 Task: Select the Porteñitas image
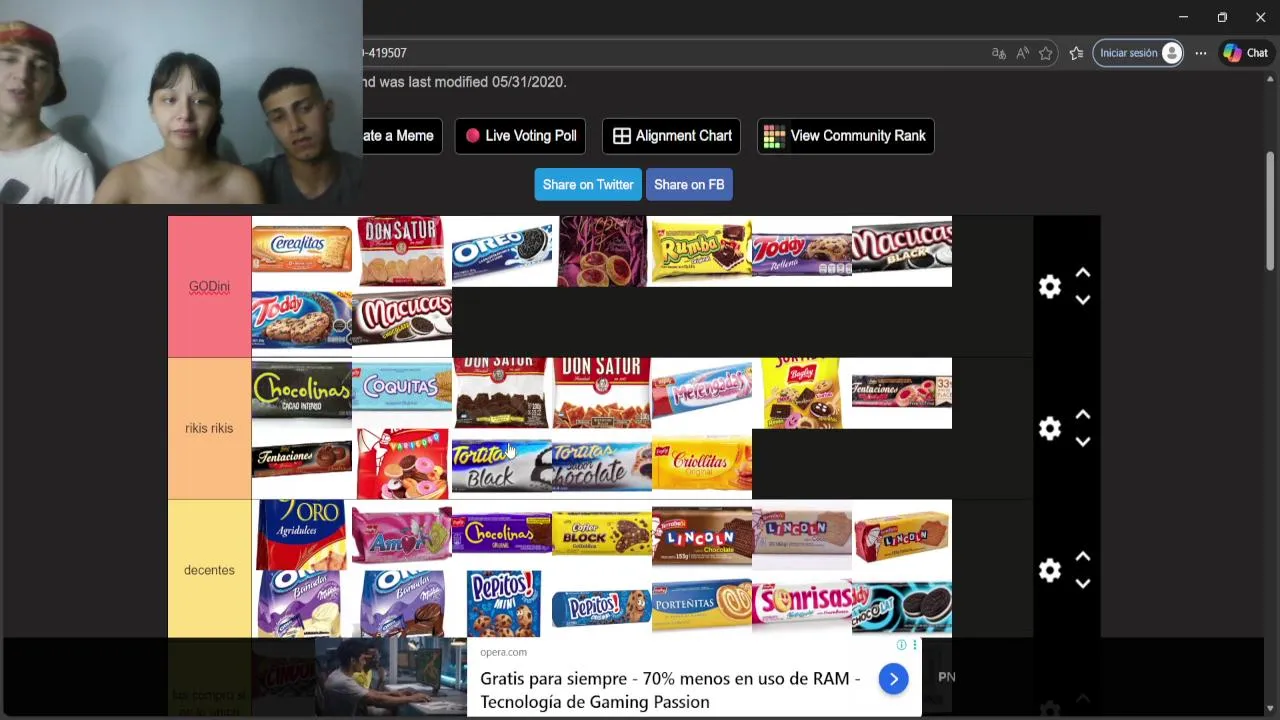pos(702,604)
